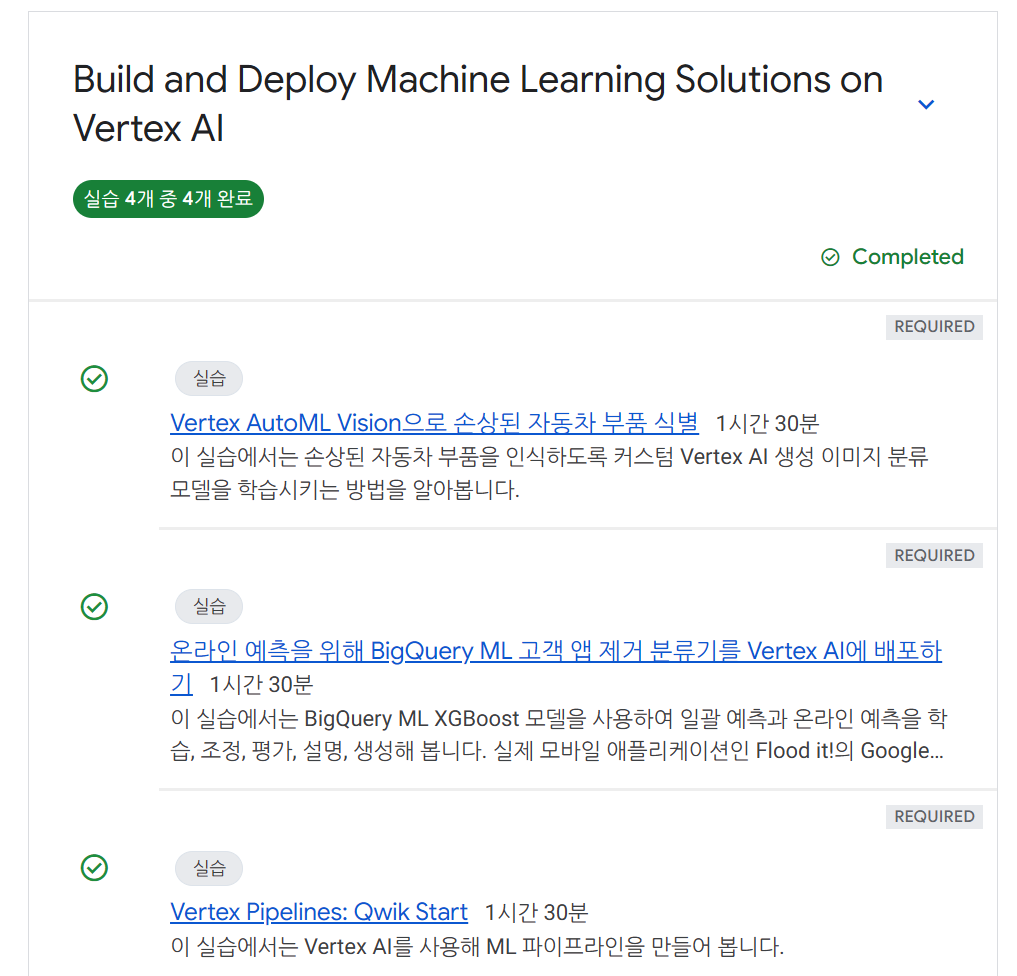
Task: Click the 실습 tag above Vertex Pipelines
Action: pos(209,868)
